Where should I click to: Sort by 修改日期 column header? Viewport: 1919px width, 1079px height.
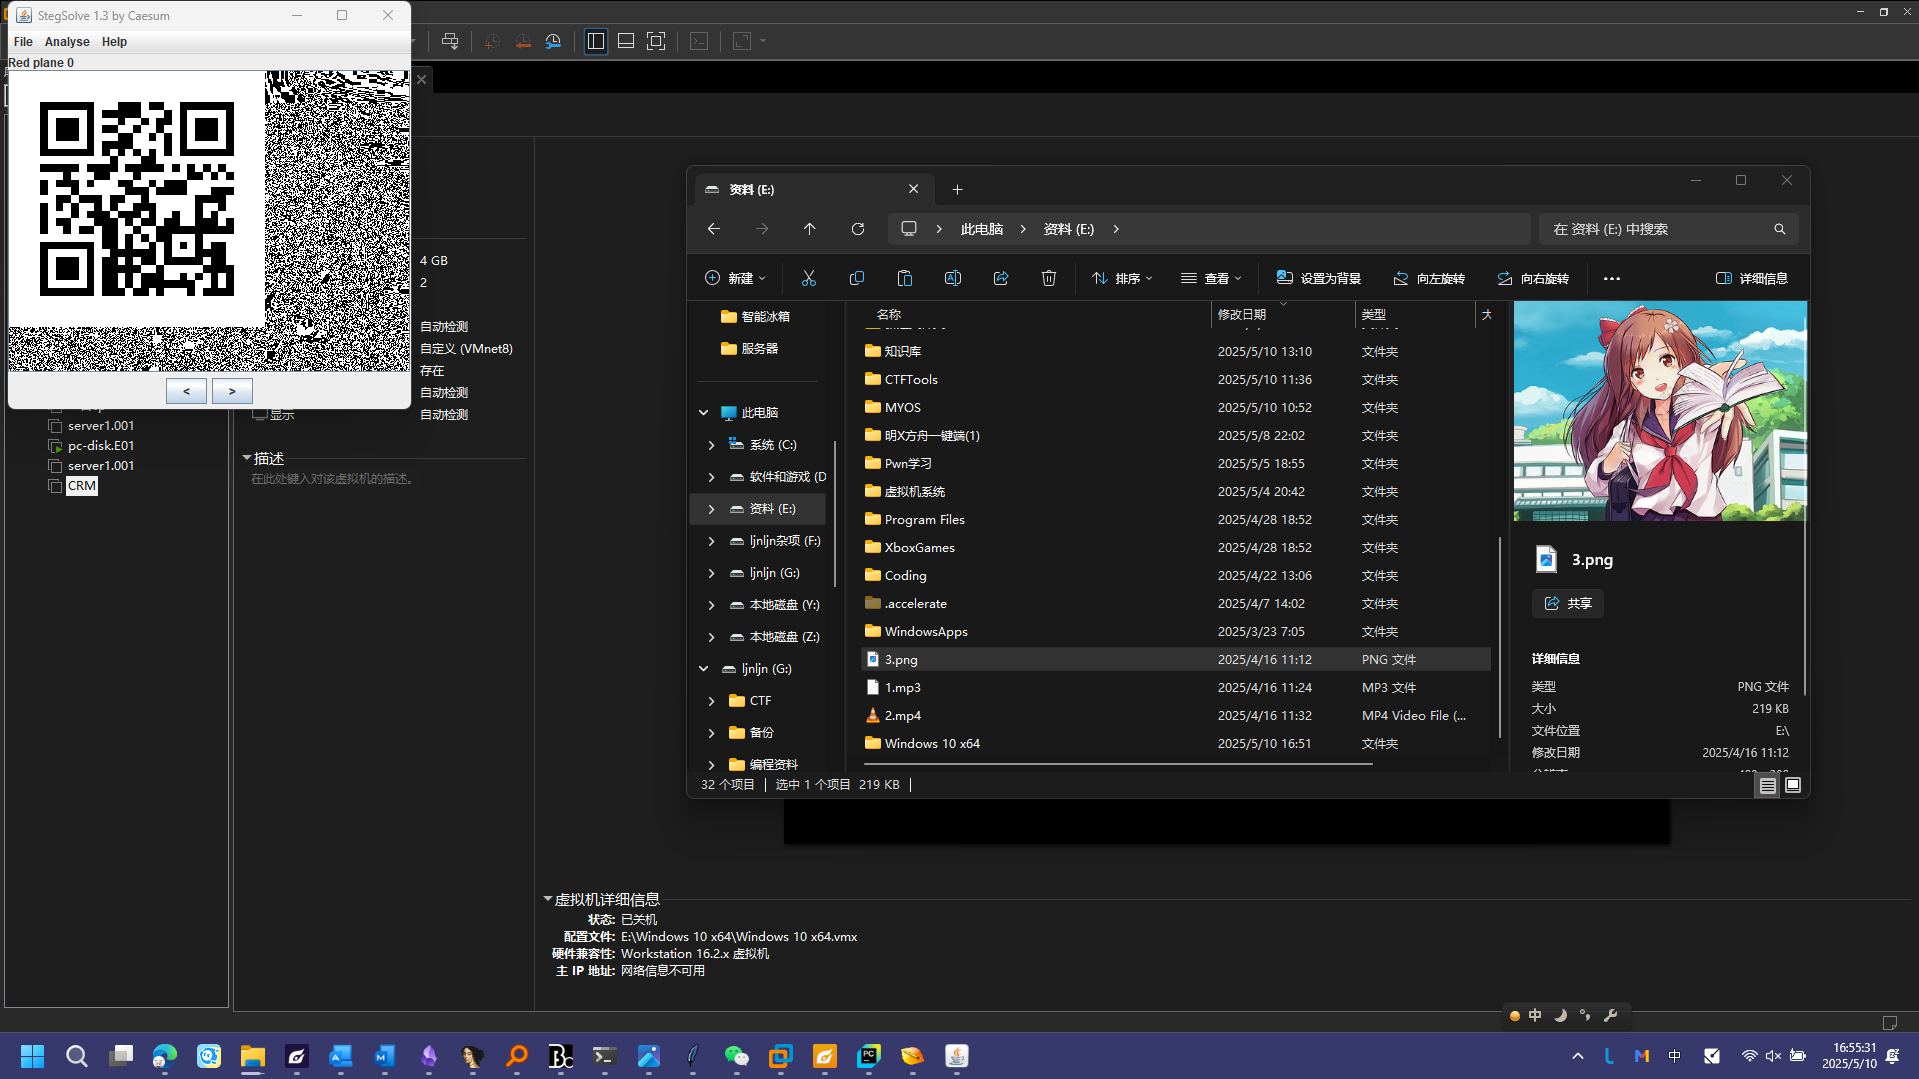point(1283,314)
